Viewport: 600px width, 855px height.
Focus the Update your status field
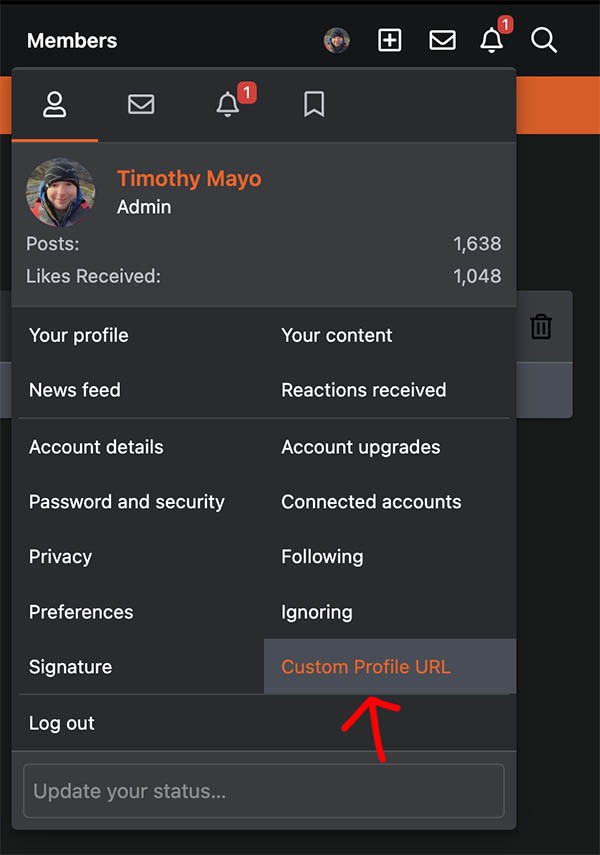264,791
